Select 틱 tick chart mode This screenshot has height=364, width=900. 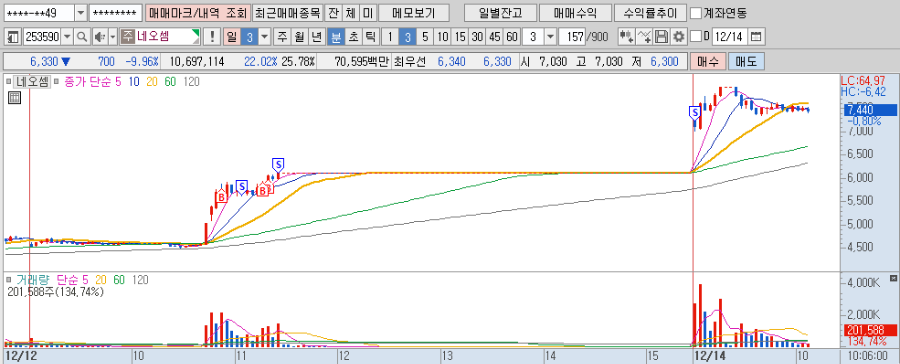coord(371,37)
